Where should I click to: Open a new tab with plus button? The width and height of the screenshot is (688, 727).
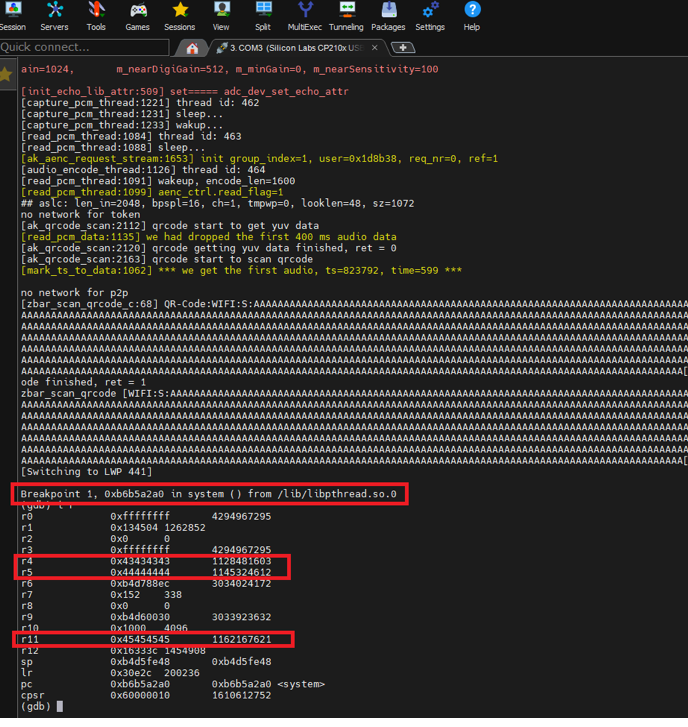[402, 48]
